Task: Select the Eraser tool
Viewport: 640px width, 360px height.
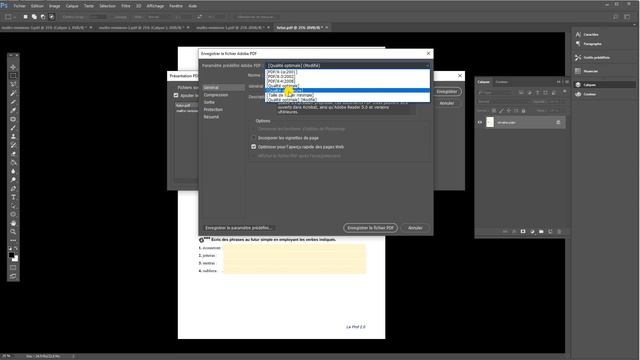Action: pyautogui.click(x=13, y=154)
